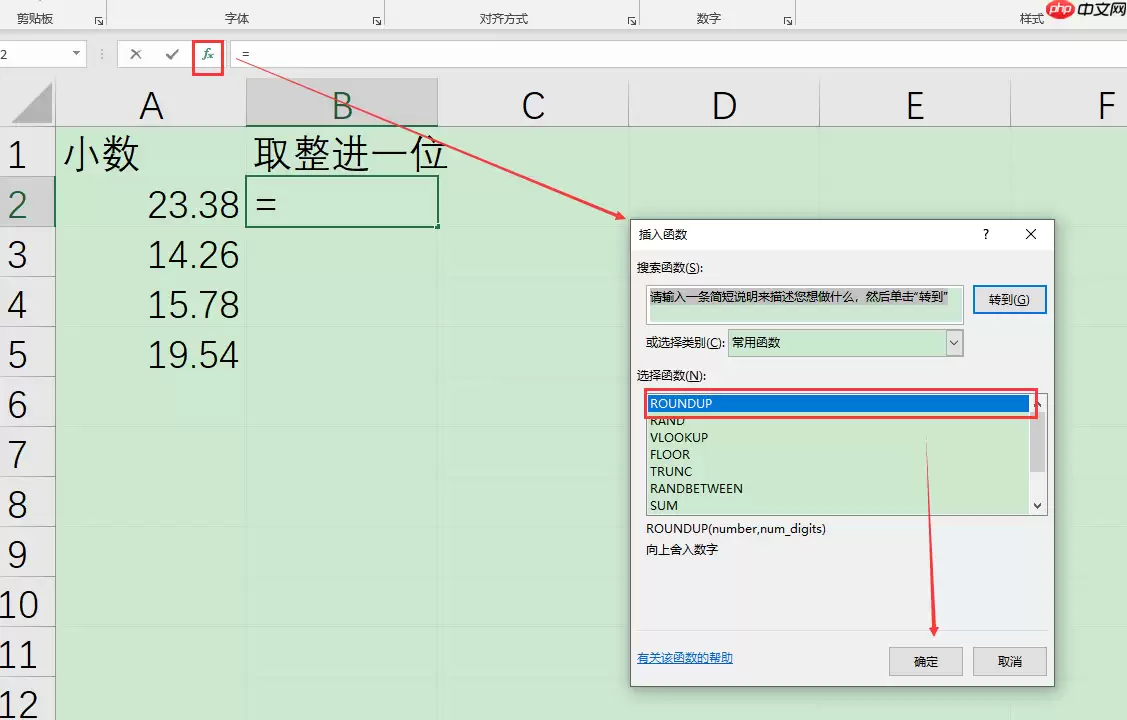Confirm formula entry with the checkmark icon
Image resolution: width=1127 pixels, height=720 pixels.
pos(172,55)
